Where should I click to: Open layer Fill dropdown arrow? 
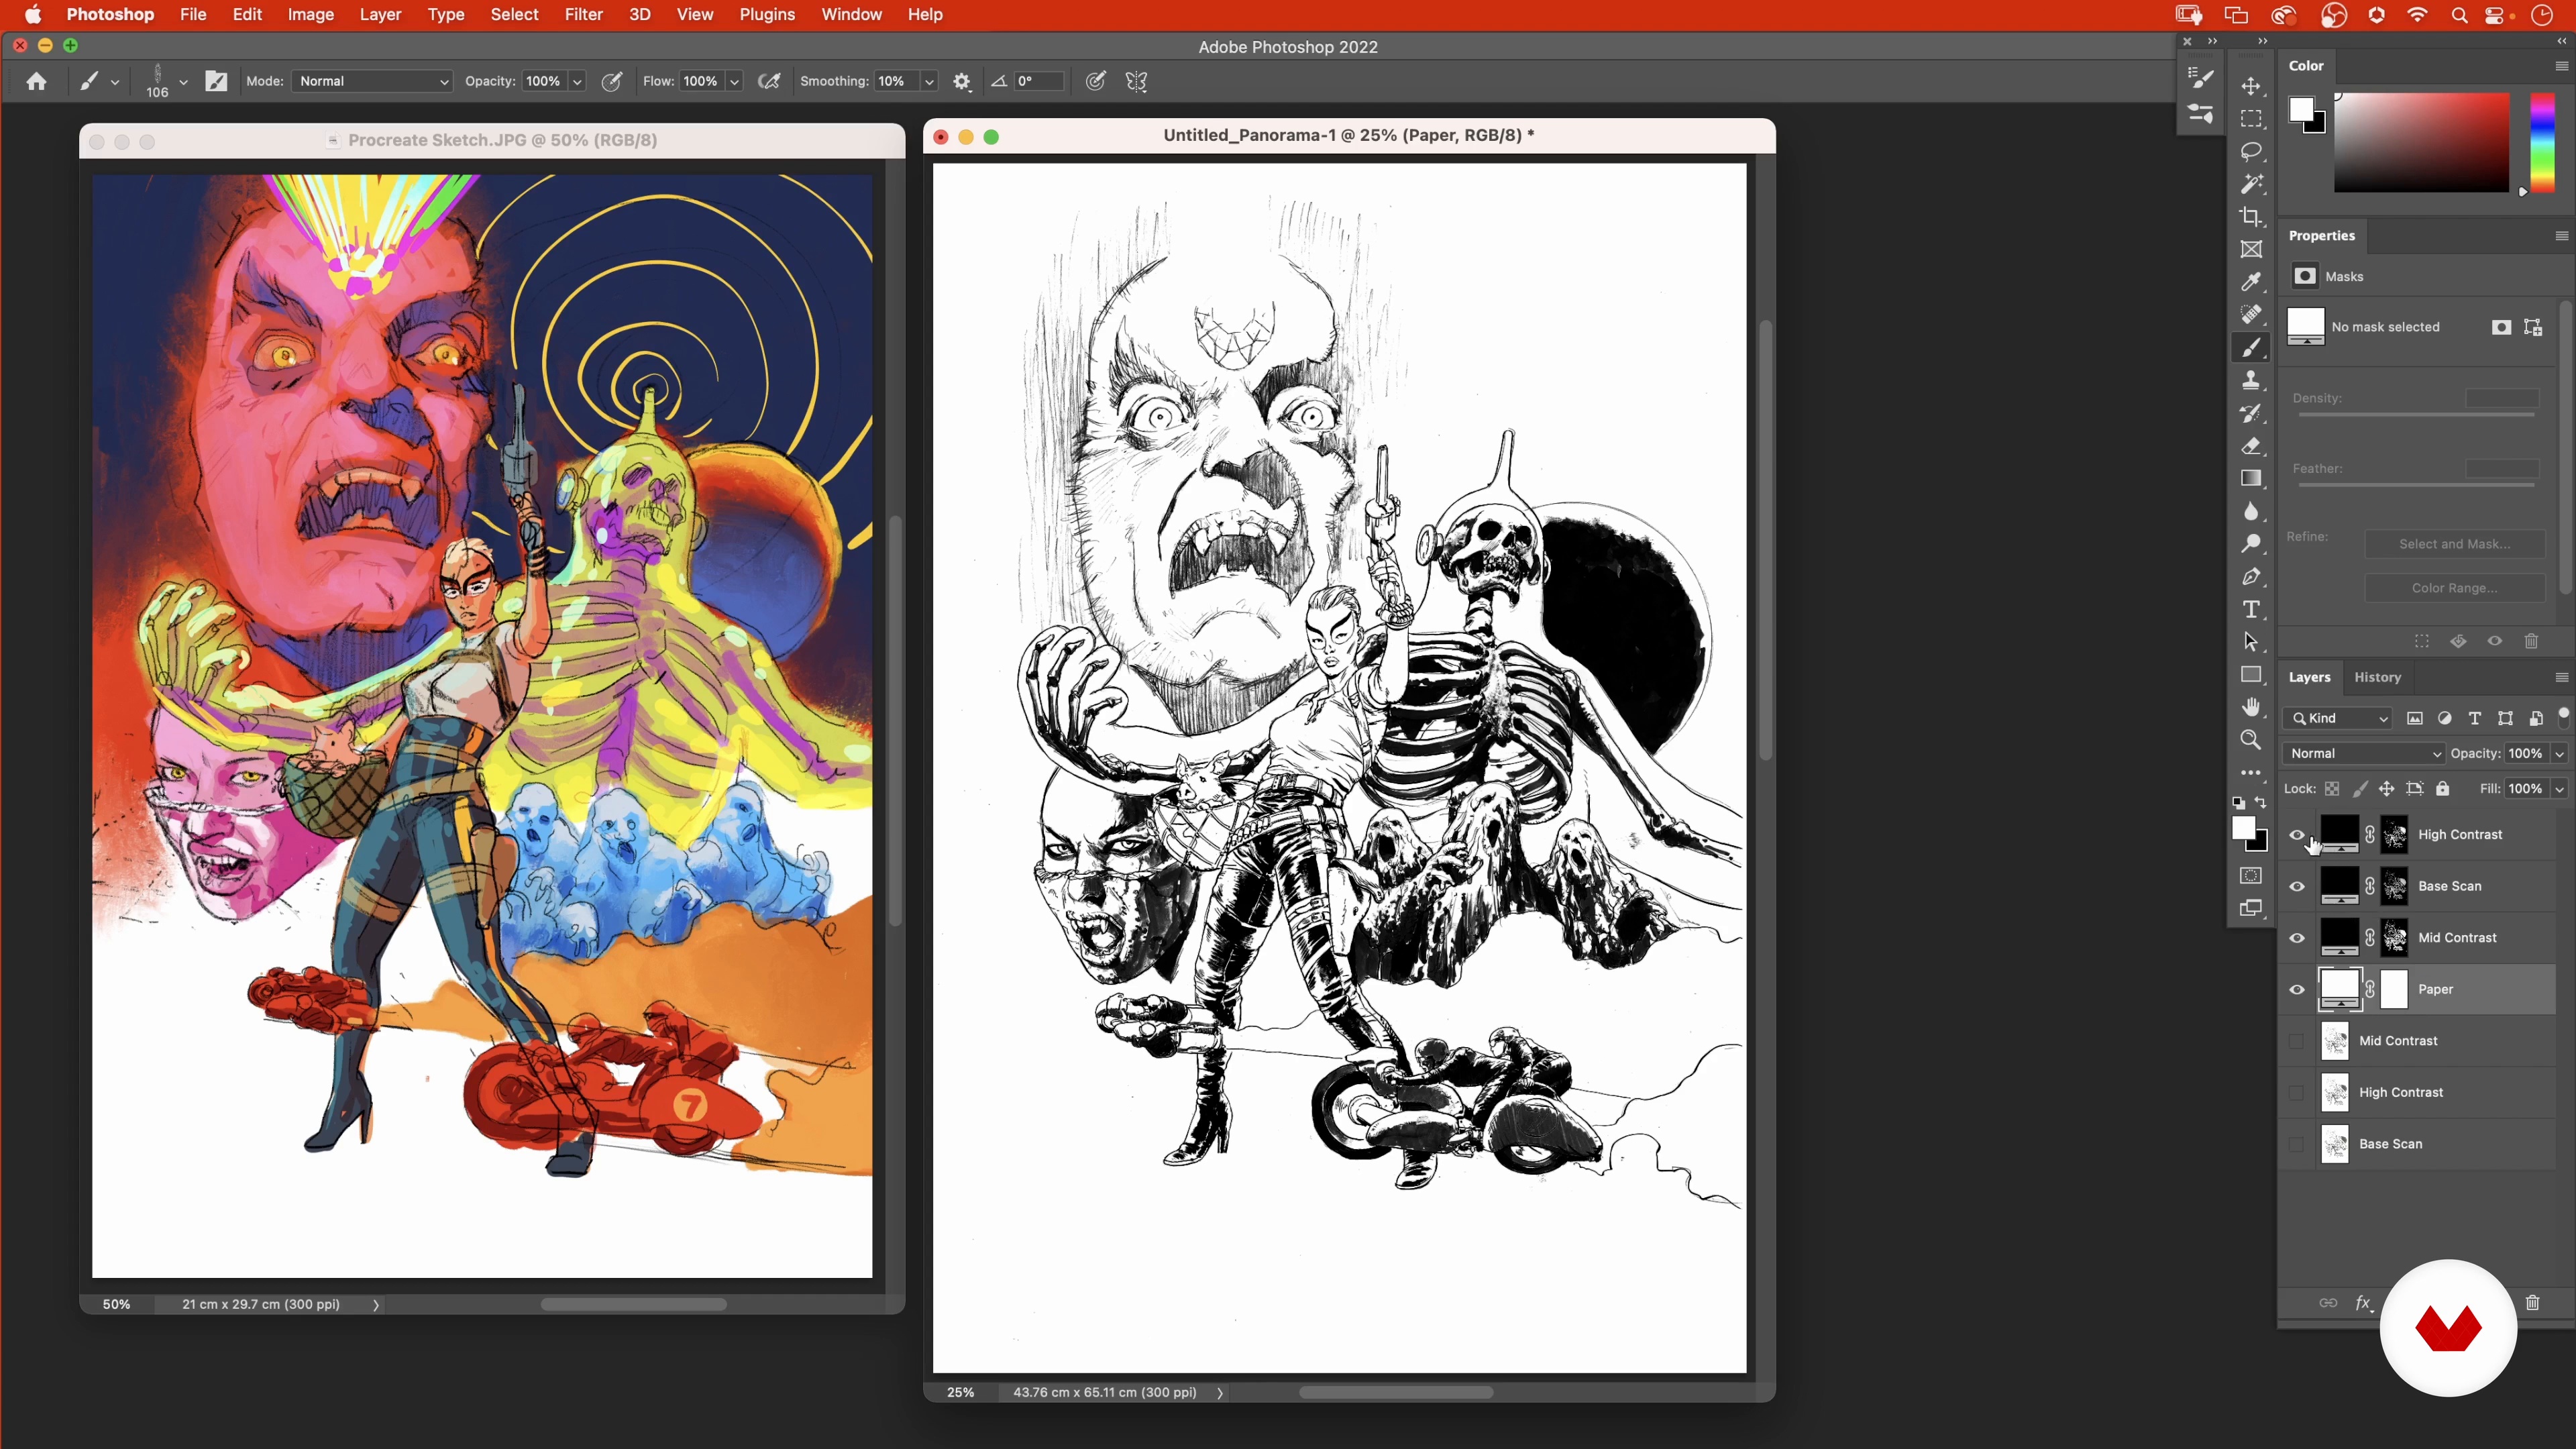(2559, 789)
